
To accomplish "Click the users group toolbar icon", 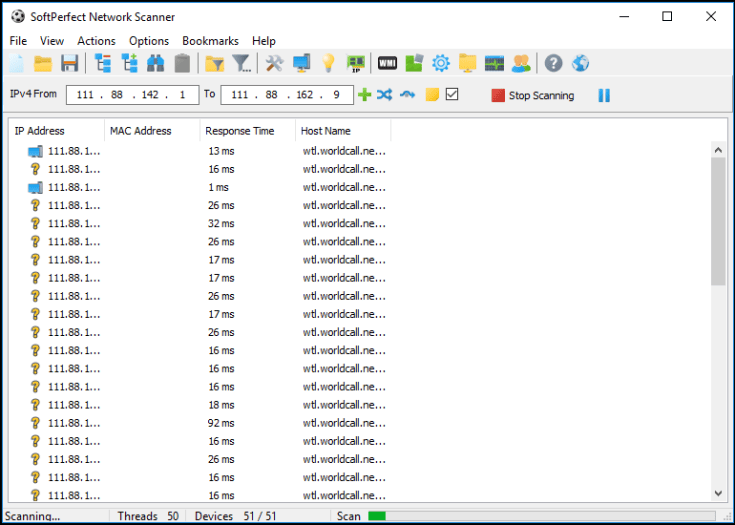I will click(521, 63).
